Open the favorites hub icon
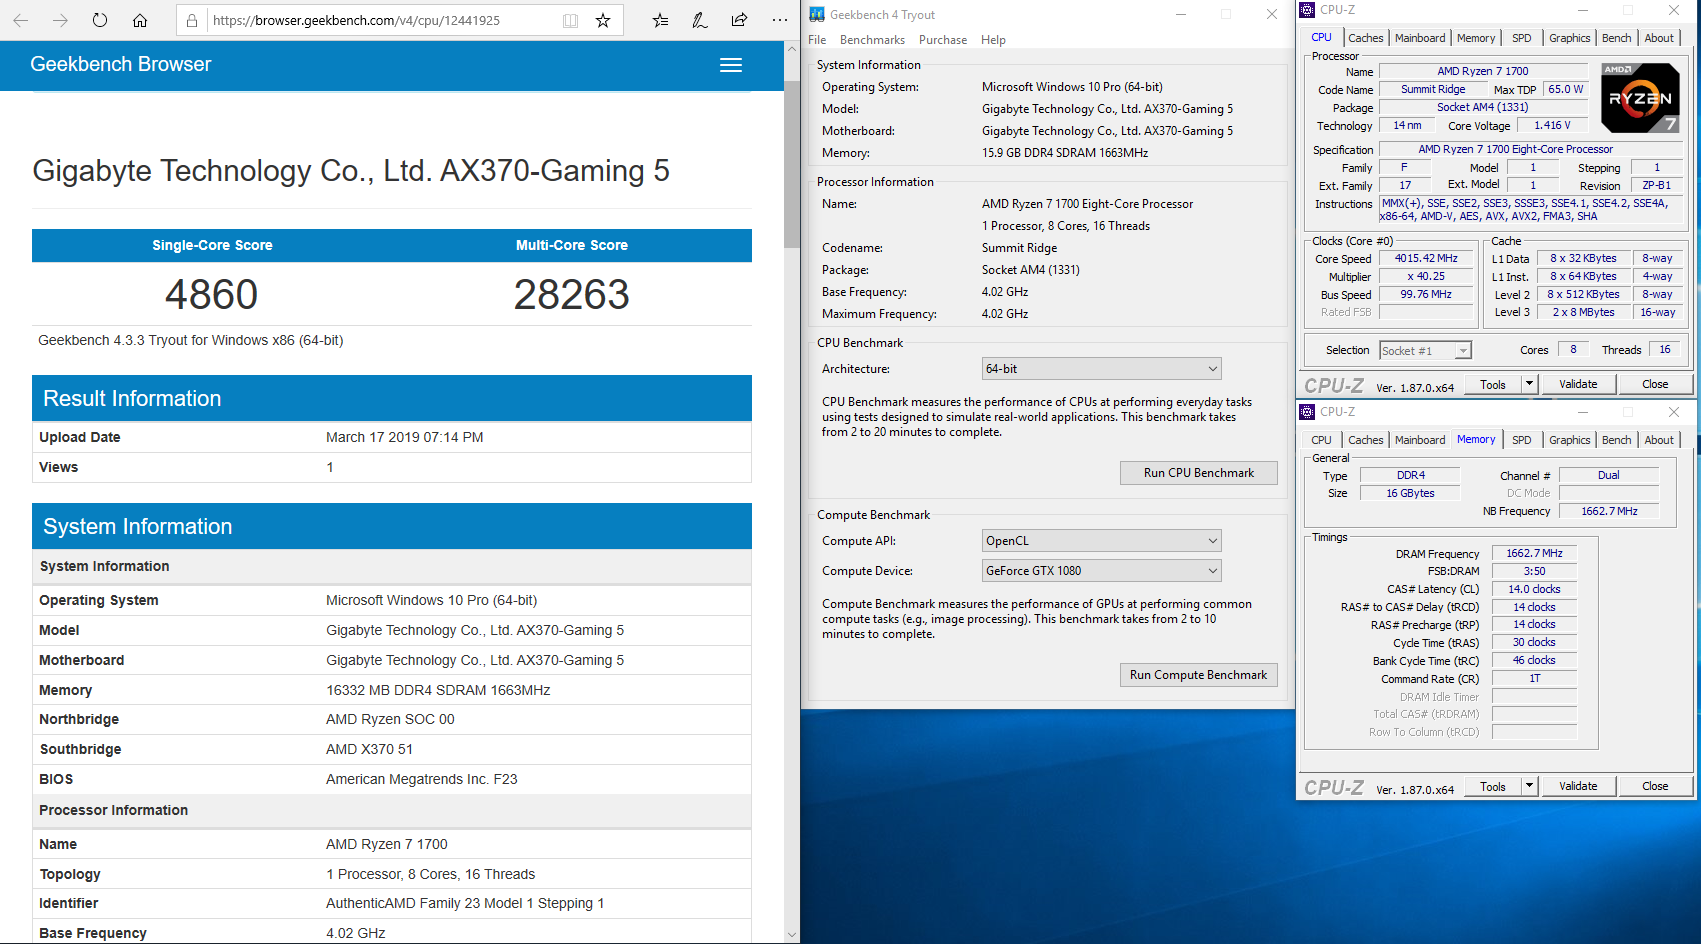 [660, 20]
